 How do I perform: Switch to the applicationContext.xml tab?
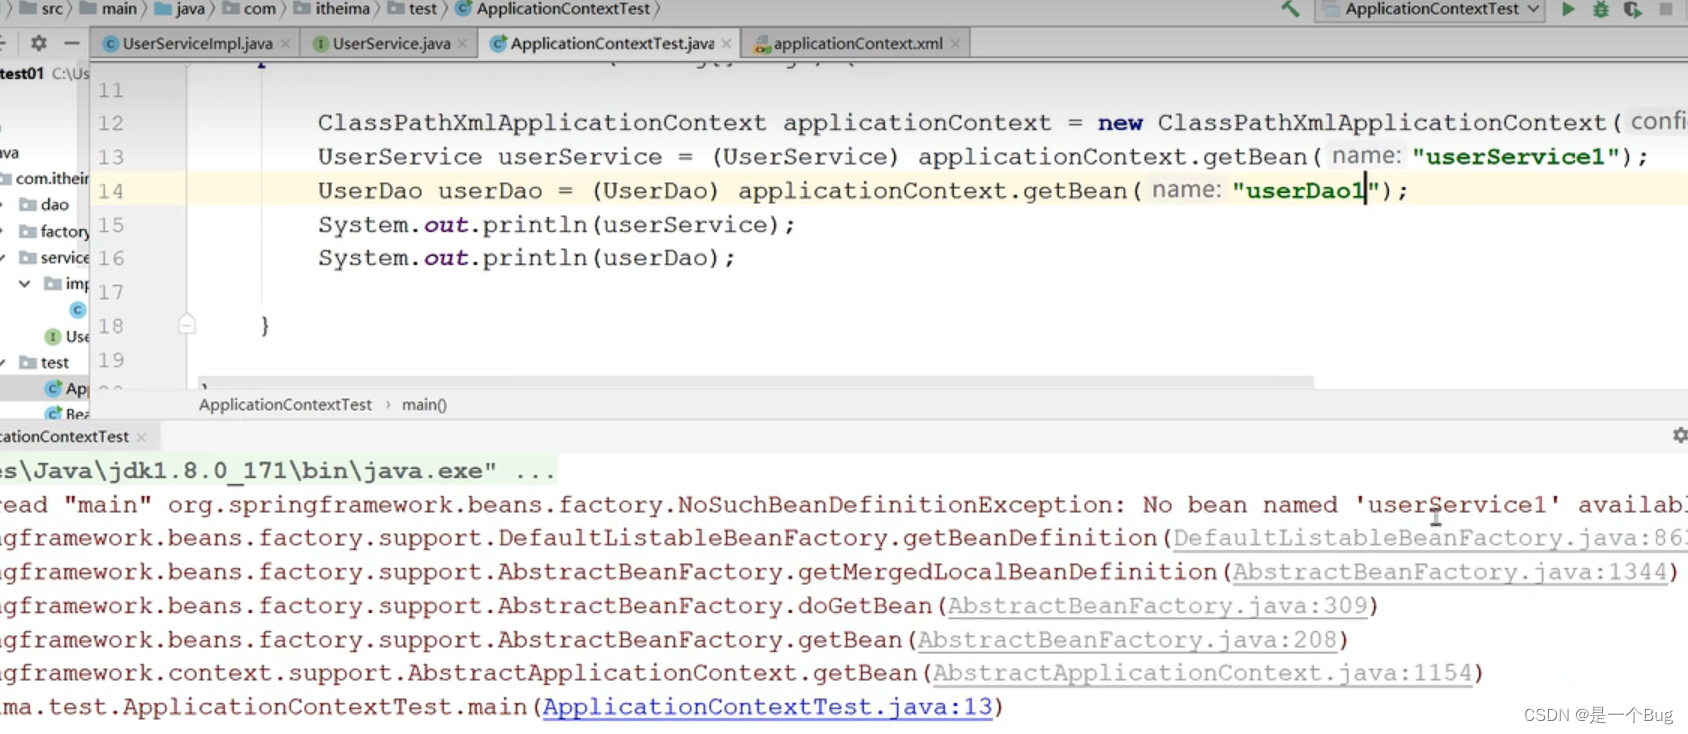tap(857, 44)
